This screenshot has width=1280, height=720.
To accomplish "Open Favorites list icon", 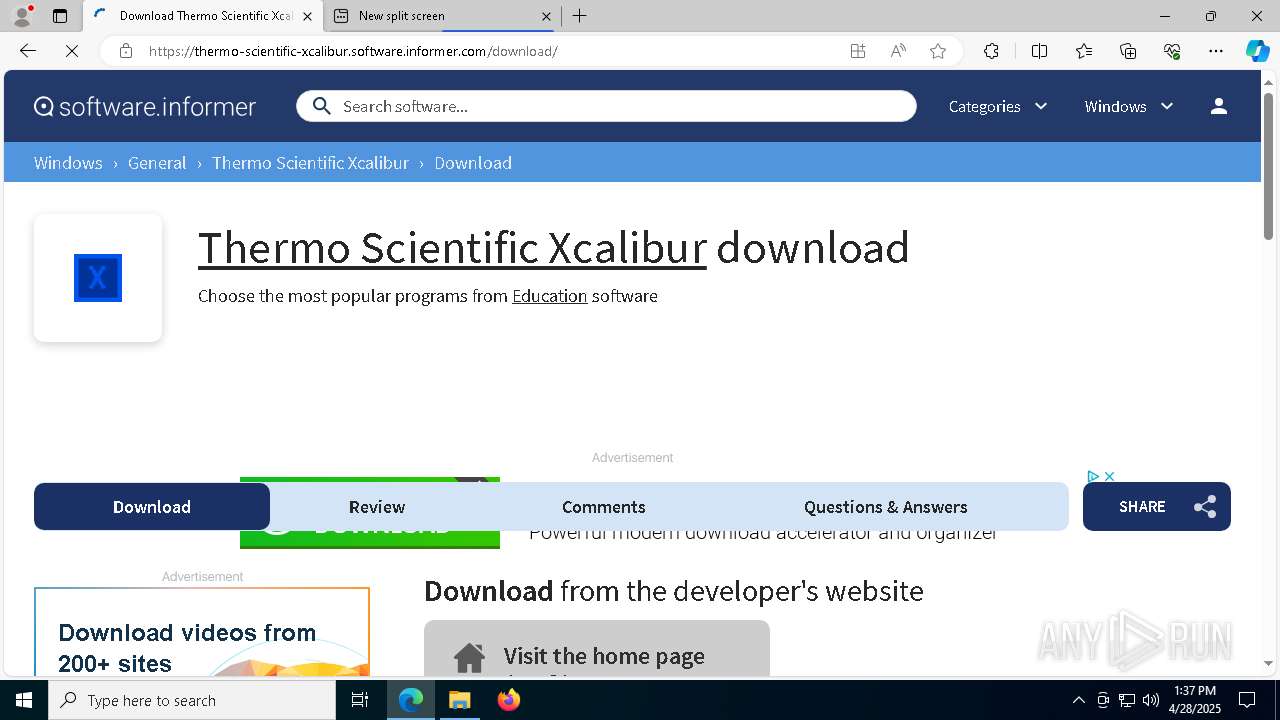I will pyautogui.click(x=1084, y=51).
